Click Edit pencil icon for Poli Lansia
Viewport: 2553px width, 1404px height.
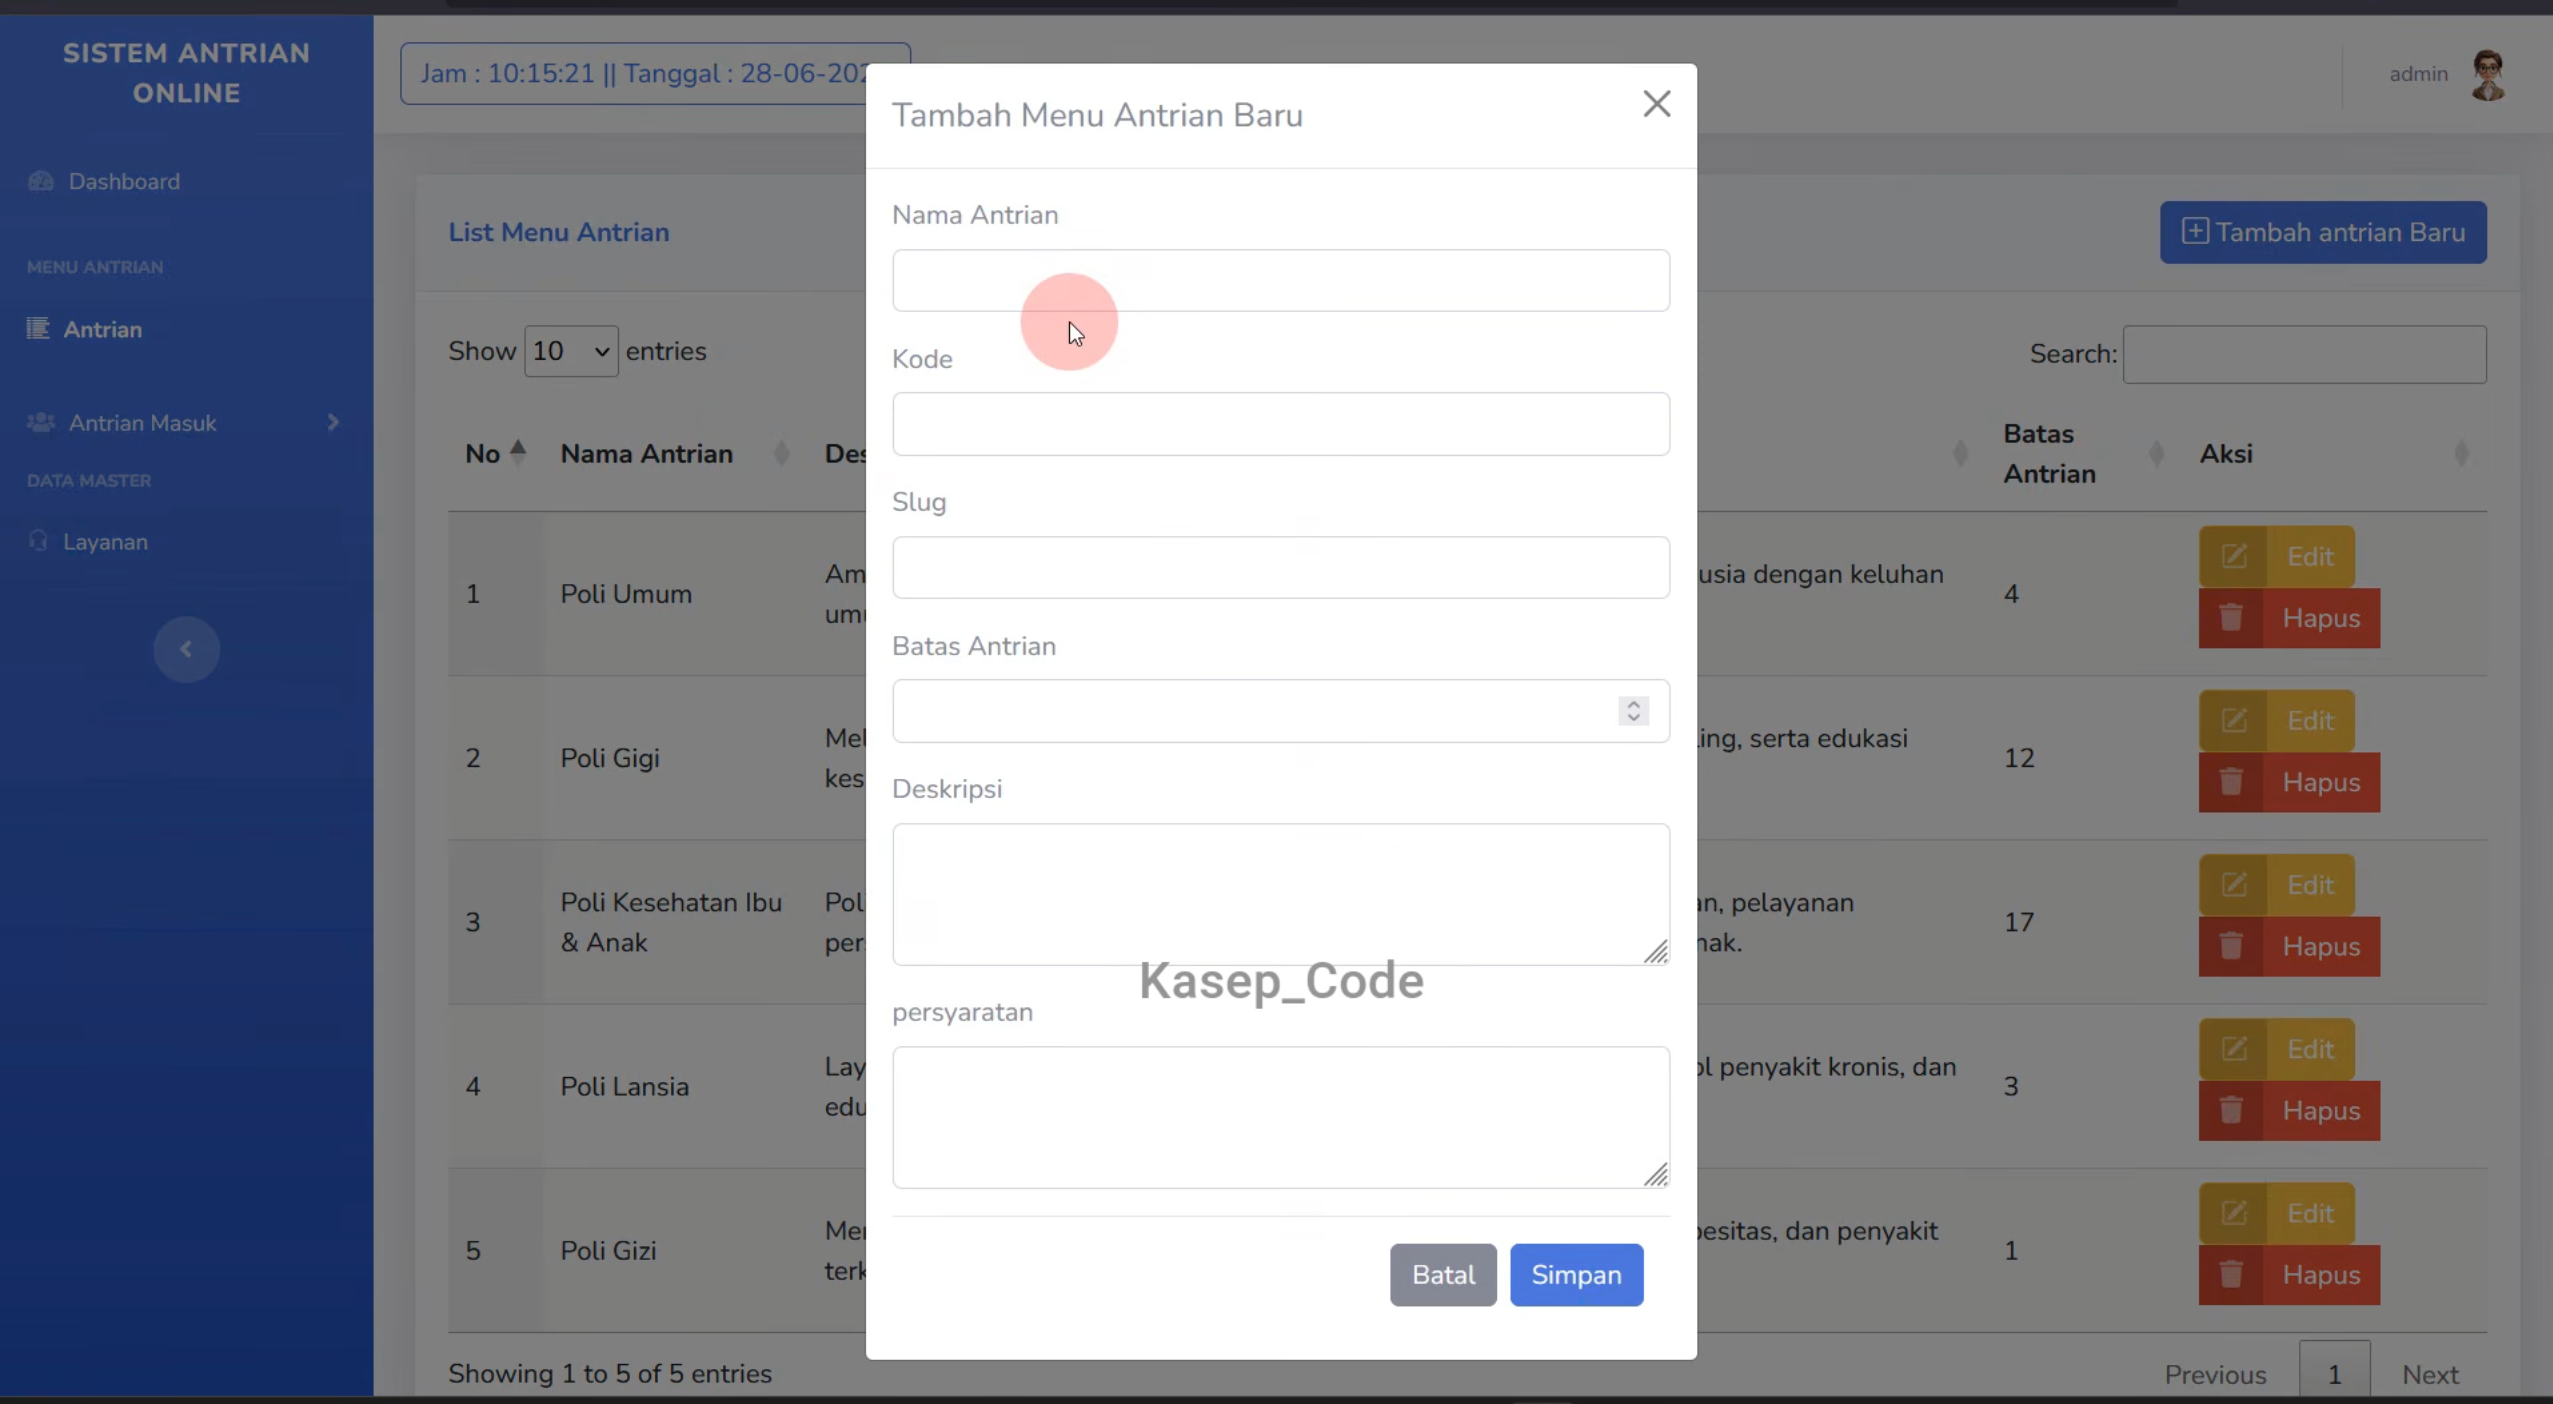pos(2233,1048)
